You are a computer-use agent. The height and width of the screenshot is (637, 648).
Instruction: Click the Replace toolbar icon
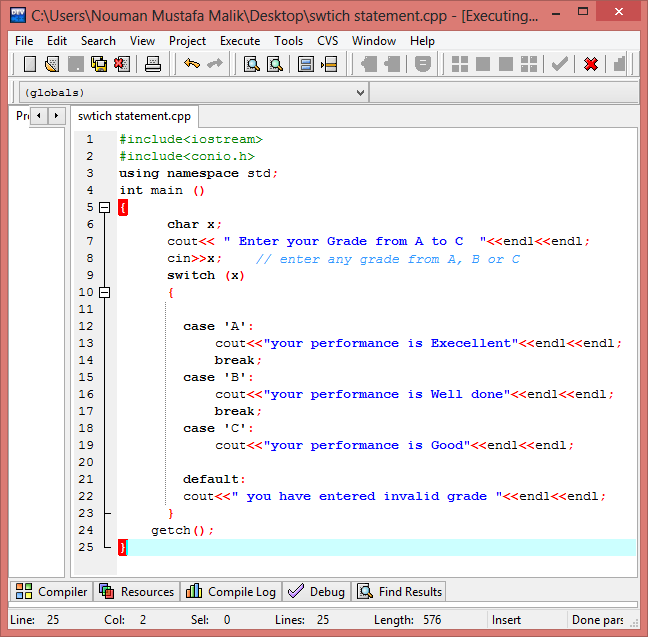coord(274,64)
